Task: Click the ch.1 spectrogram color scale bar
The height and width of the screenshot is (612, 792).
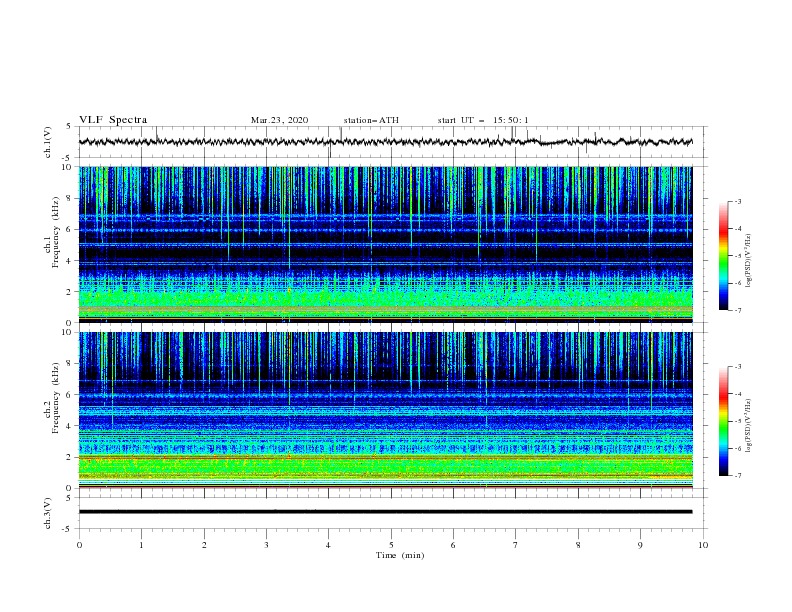Action: (723, 256)
